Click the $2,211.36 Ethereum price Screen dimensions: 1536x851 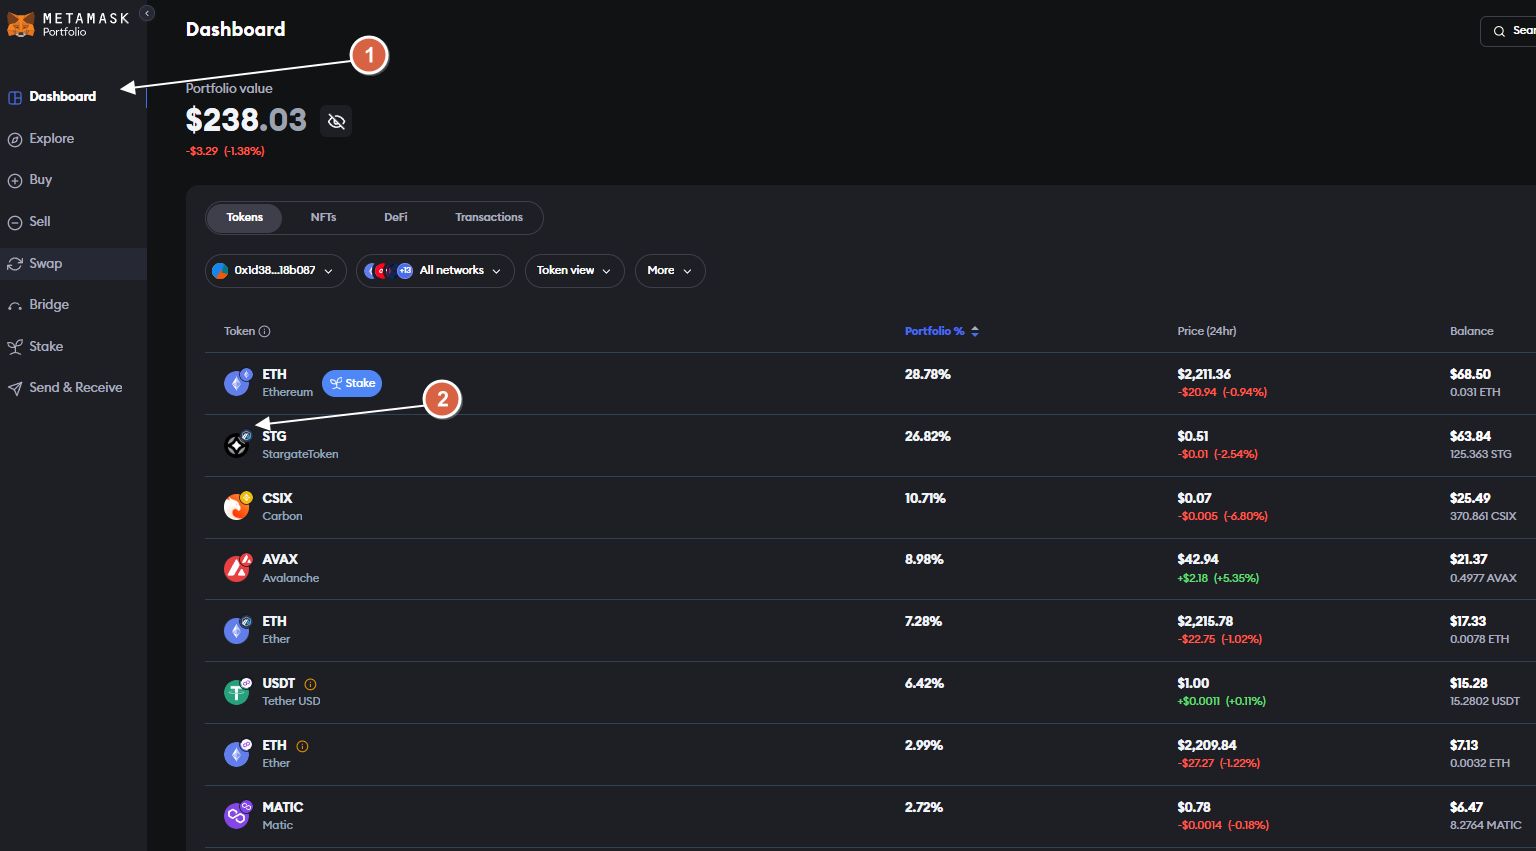(1204, 375)
